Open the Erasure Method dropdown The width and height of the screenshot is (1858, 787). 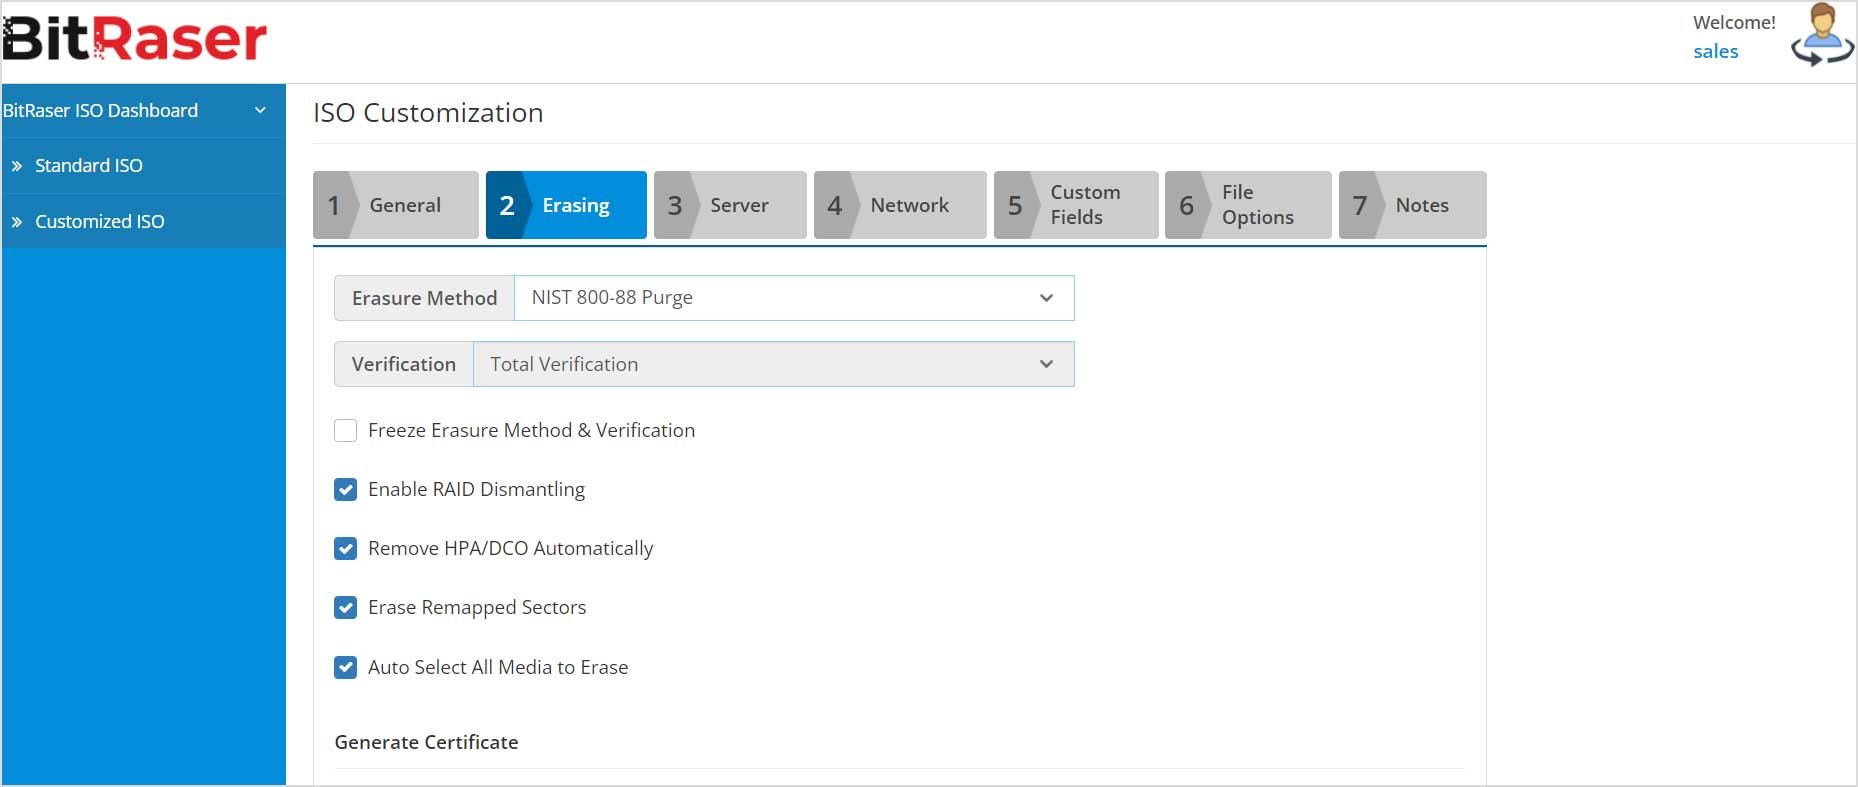click(794, 298)
